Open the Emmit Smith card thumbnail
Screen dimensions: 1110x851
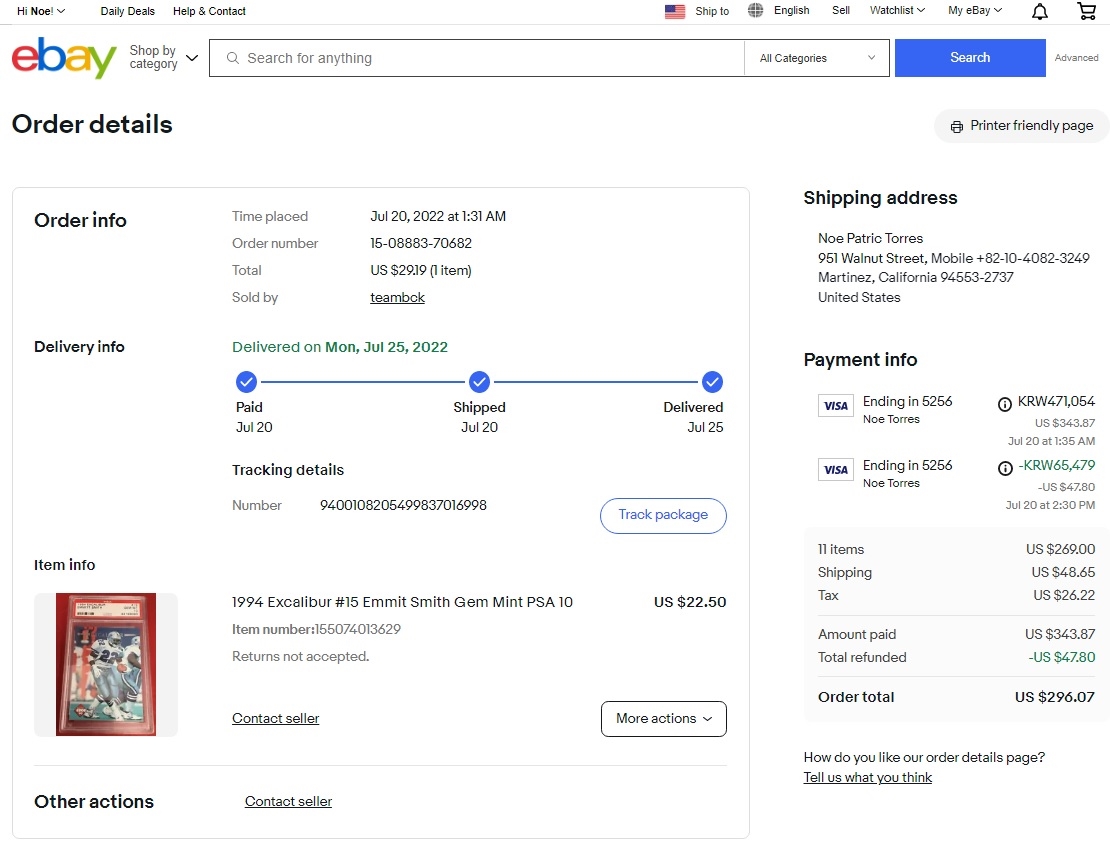click(x=105, y=665)
